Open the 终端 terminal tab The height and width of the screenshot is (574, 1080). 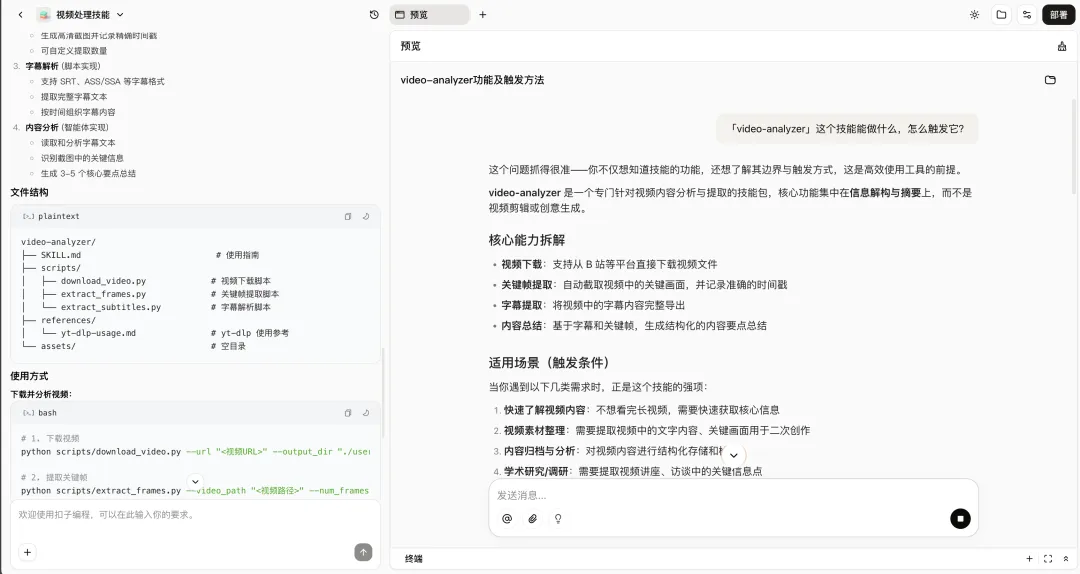click(413, 559)
